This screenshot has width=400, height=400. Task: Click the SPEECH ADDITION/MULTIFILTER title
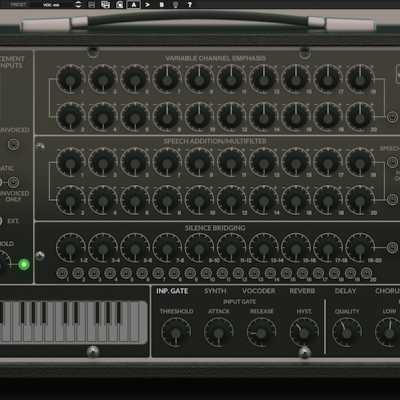click(x=215, y=141)
